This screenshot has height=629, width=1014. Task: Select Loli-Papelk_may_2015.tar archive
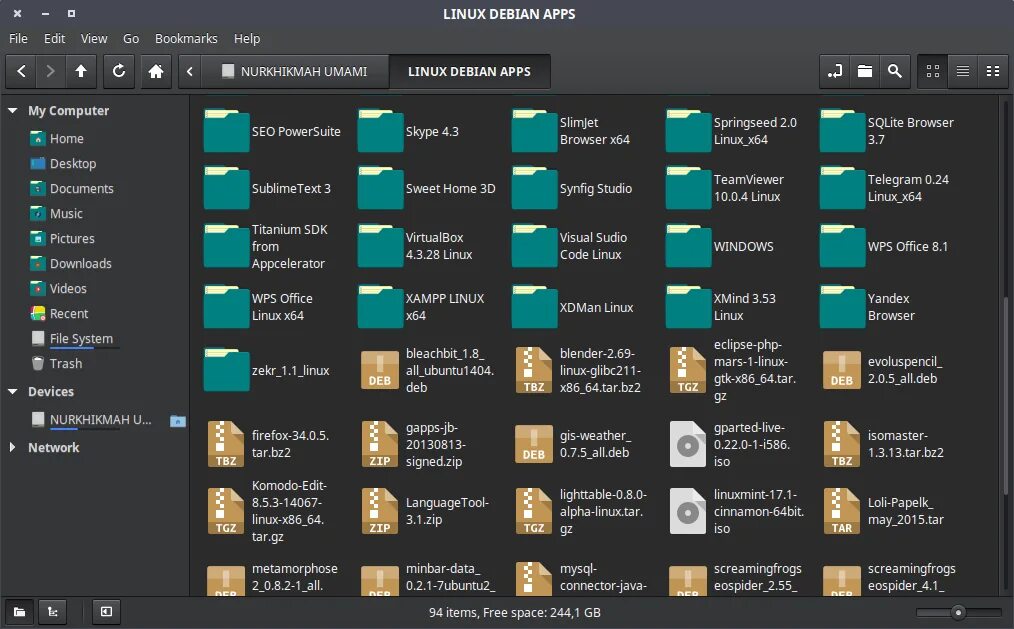pos(883,511)
